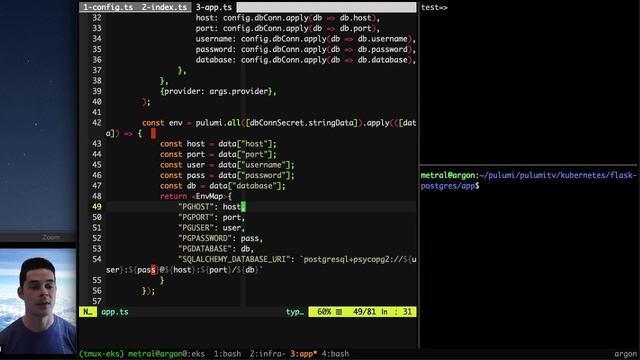Switch to tmux window 1:bash
Viewport: 640px width, 360px height.
pos(227,353)
